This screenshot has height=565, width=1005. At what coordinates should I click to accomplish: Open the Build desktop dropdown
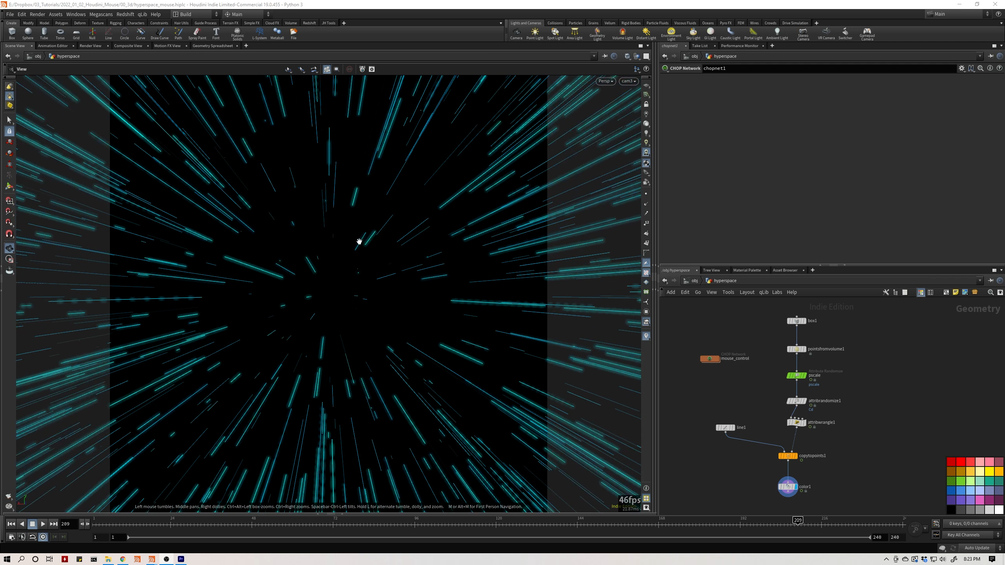click(x=194, y=14)
